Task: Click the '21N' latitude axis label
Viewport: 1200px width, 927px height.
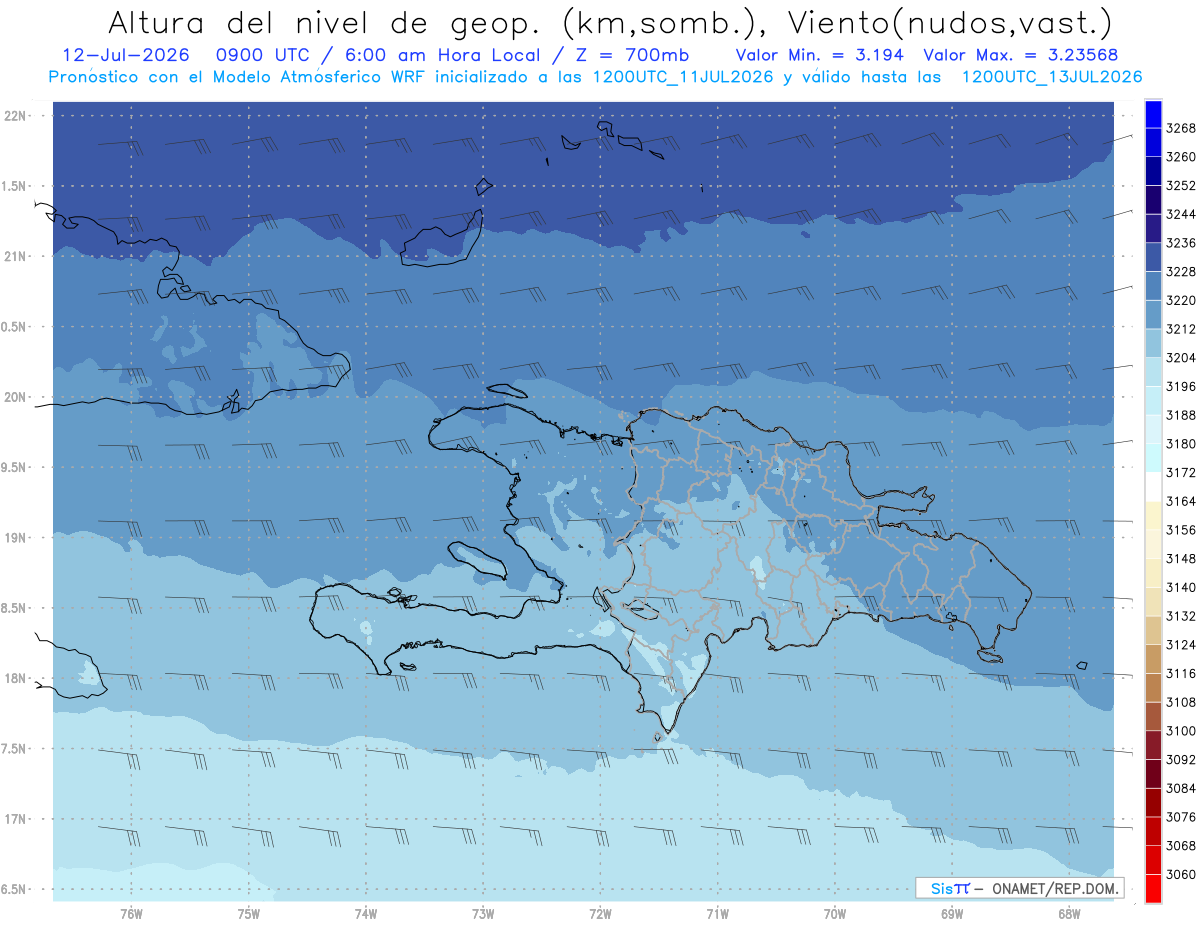Action: [x=16, y=256]
